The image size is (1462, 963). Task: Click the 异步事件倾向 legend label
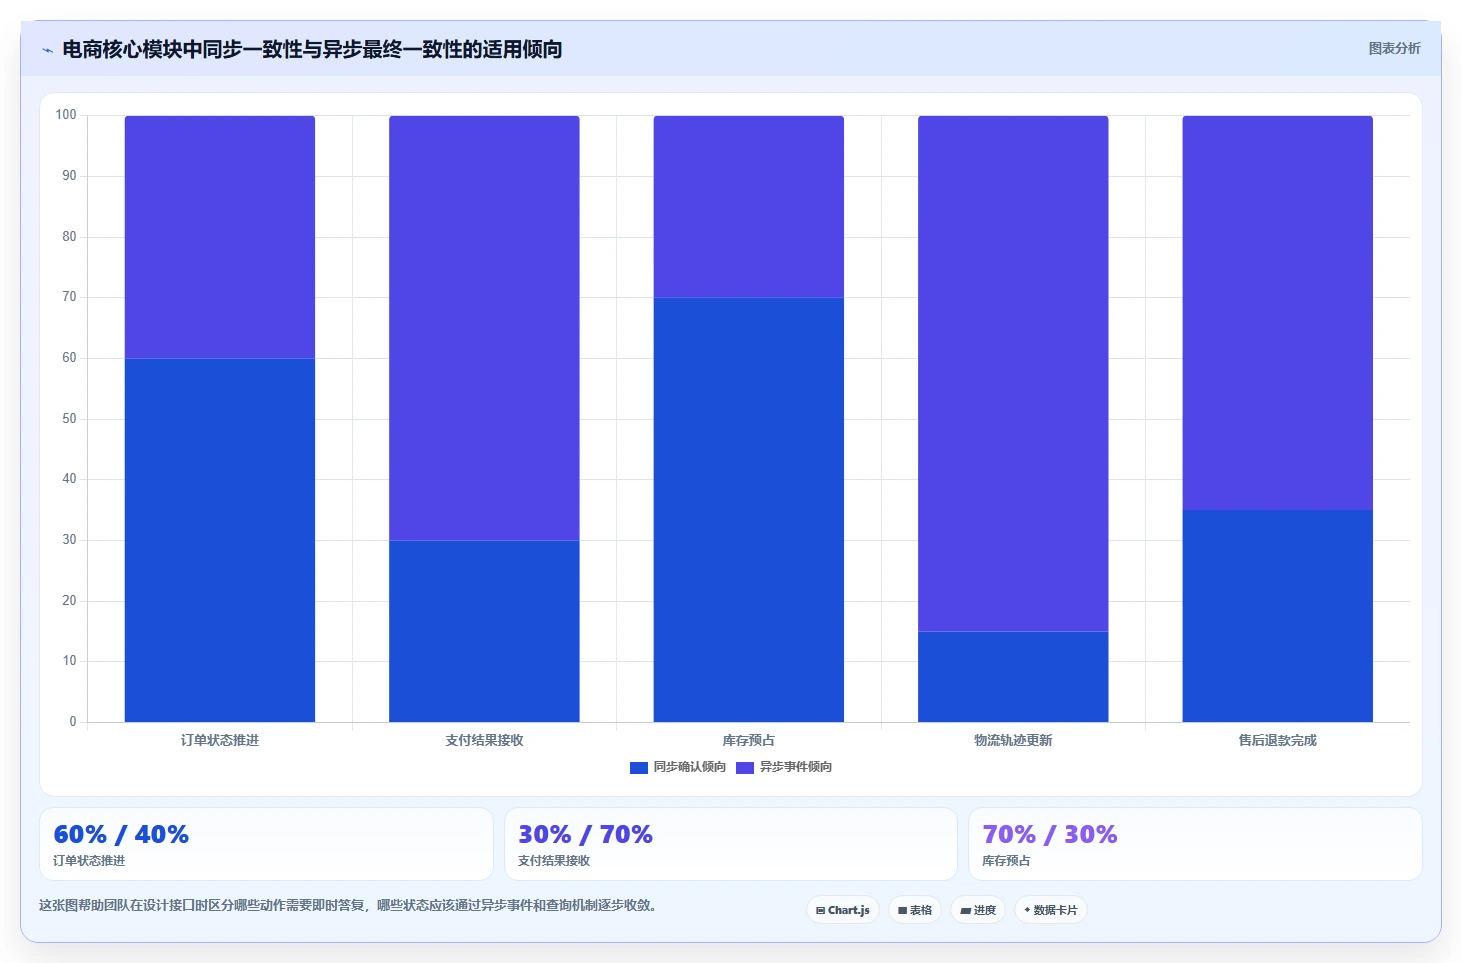(796, 767)
